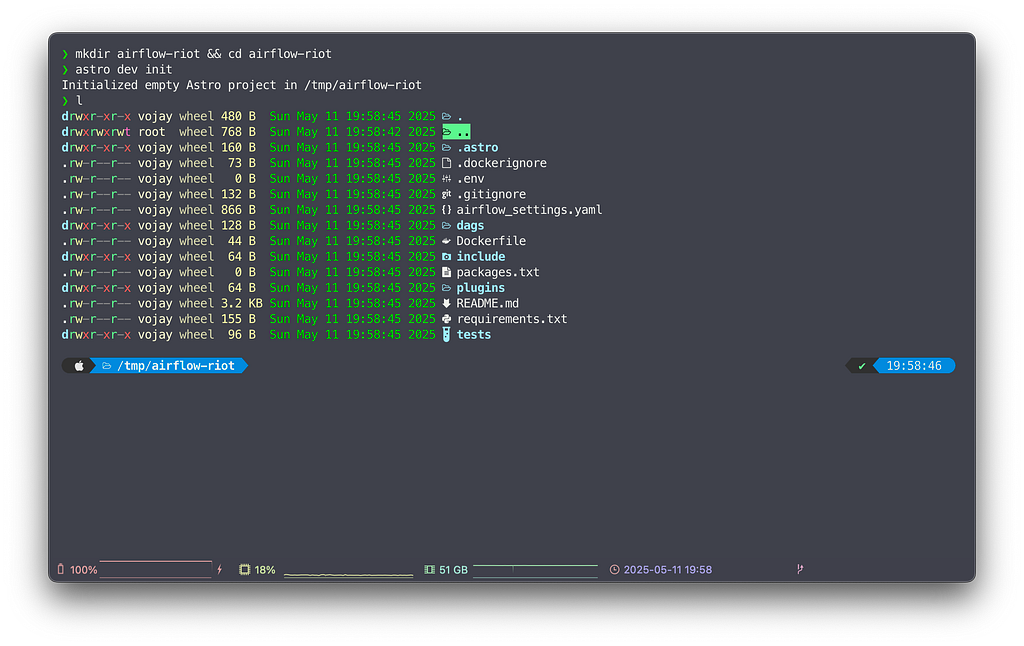Click the folder icon beside .astro
1024x646 pixels.
pyautogui.click(x=447, y=148)
